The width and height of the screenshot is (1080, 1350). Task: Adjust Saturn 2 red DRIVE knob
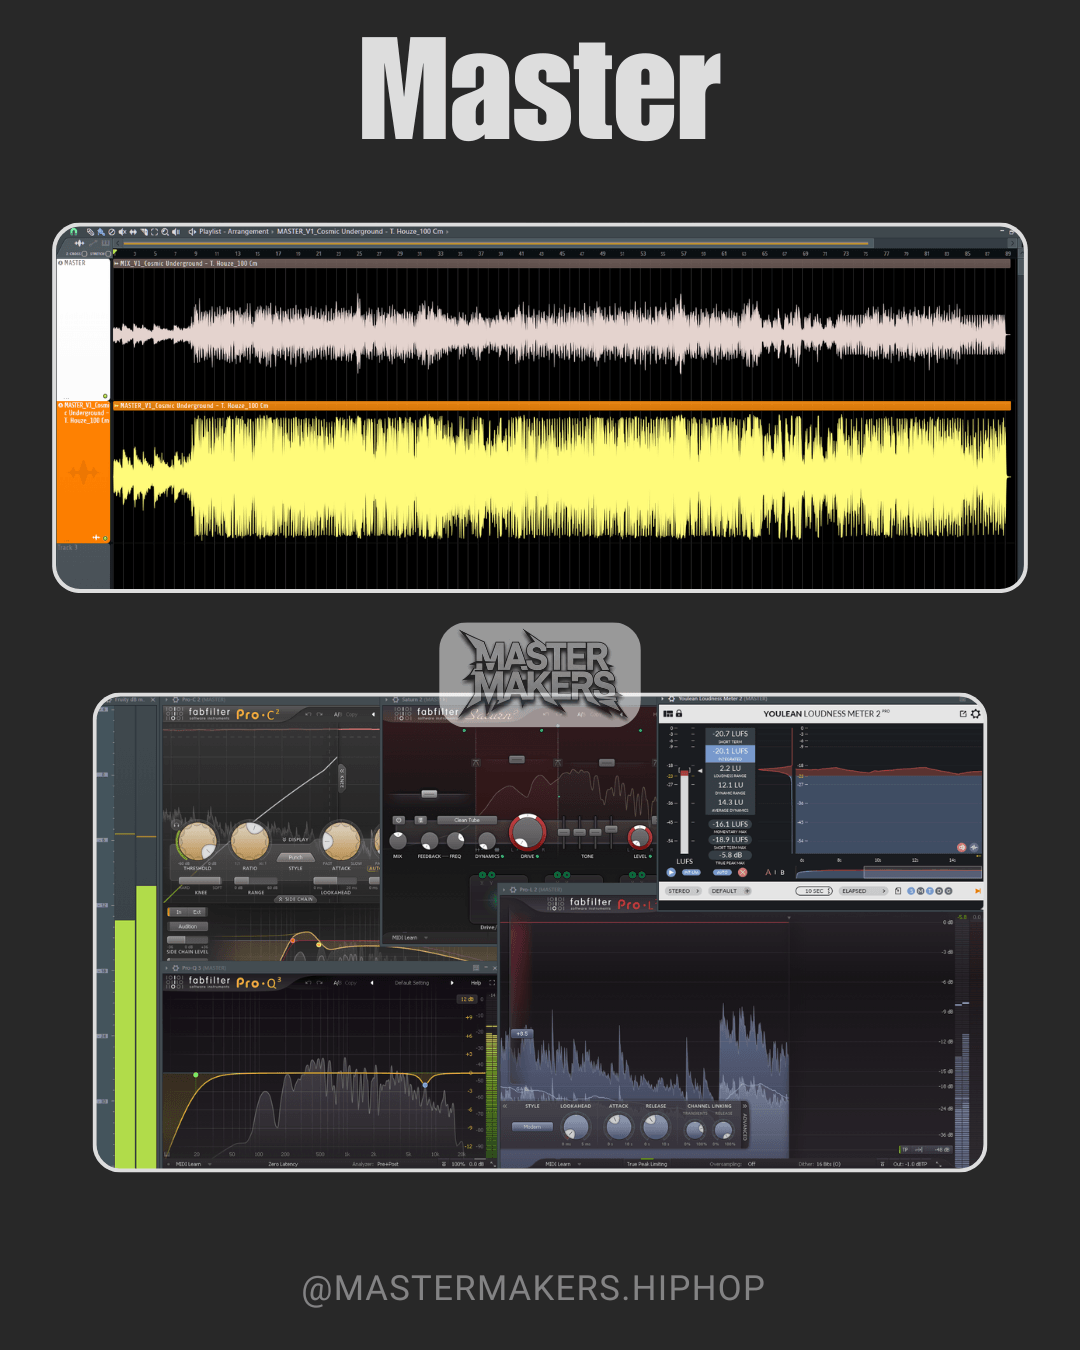[x=527, y=832]
